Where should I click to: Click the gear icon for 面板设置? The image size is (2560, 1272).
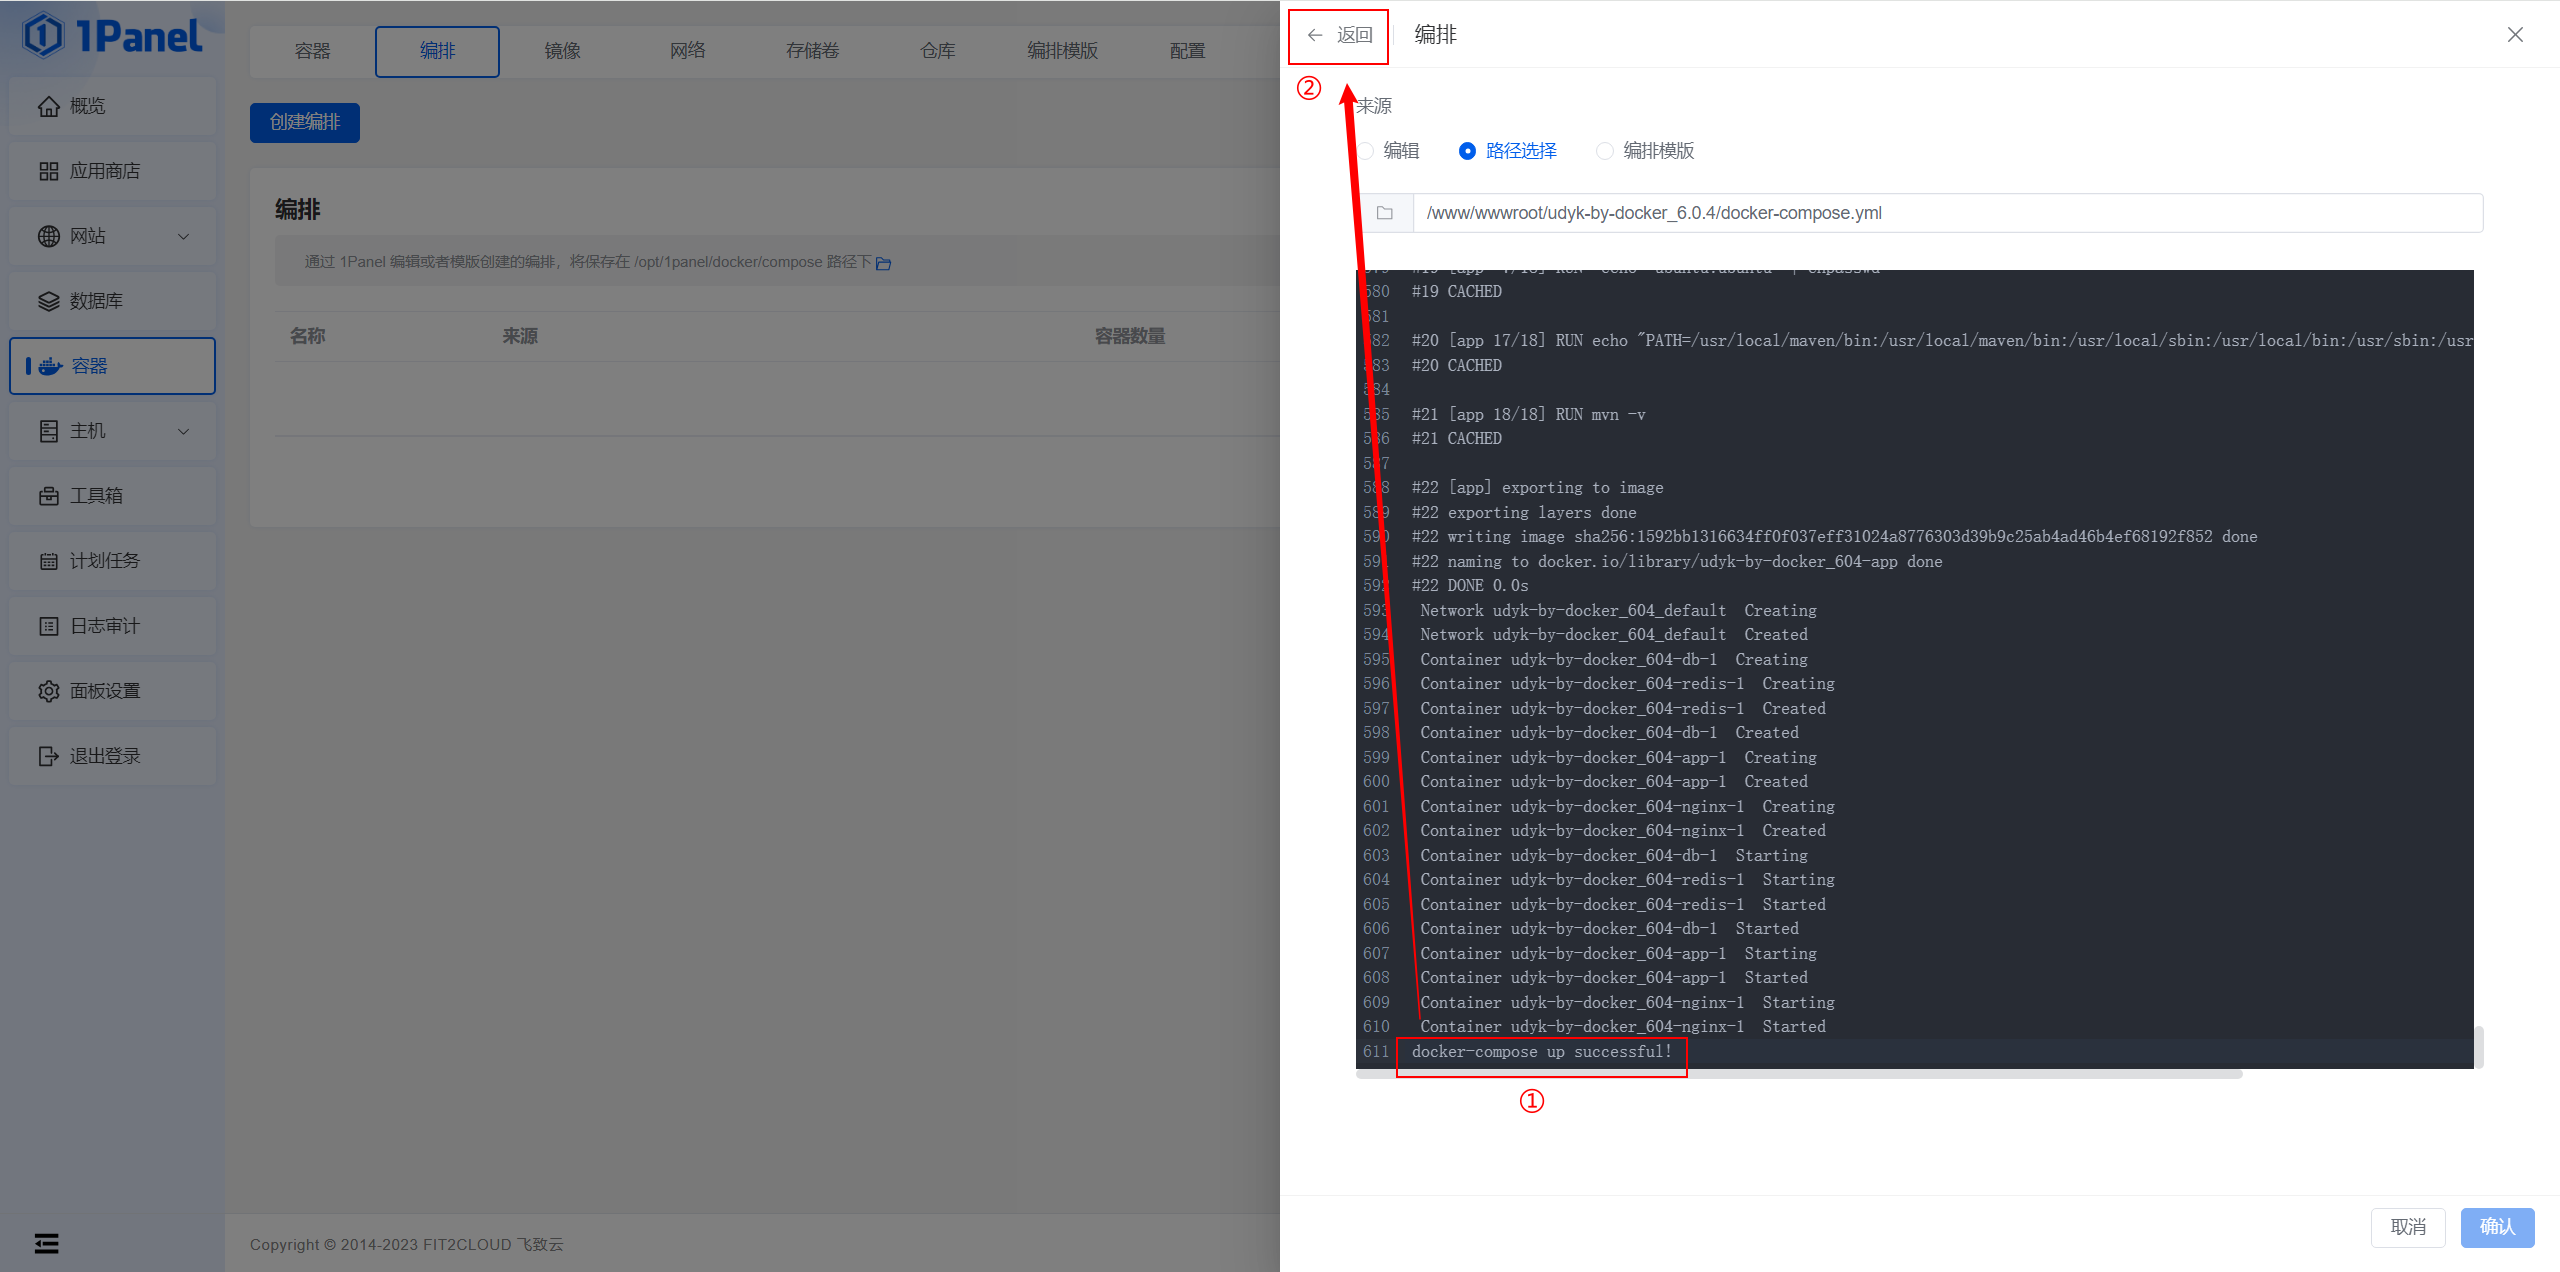click(48, 691)
